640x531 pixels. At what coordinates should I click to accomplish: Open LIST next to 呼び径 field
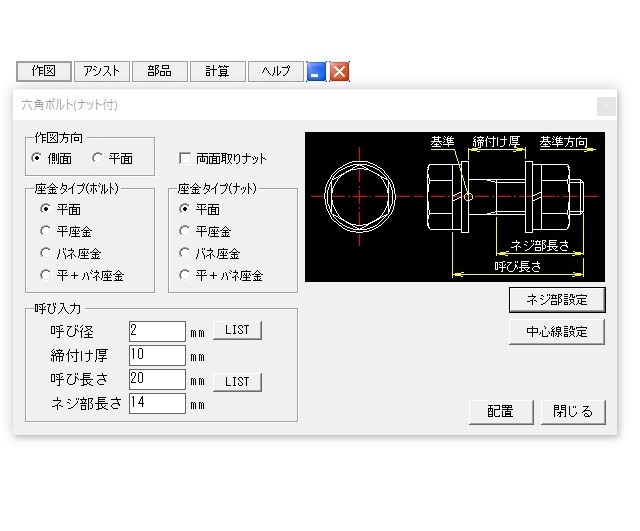[x=237, y=330]
